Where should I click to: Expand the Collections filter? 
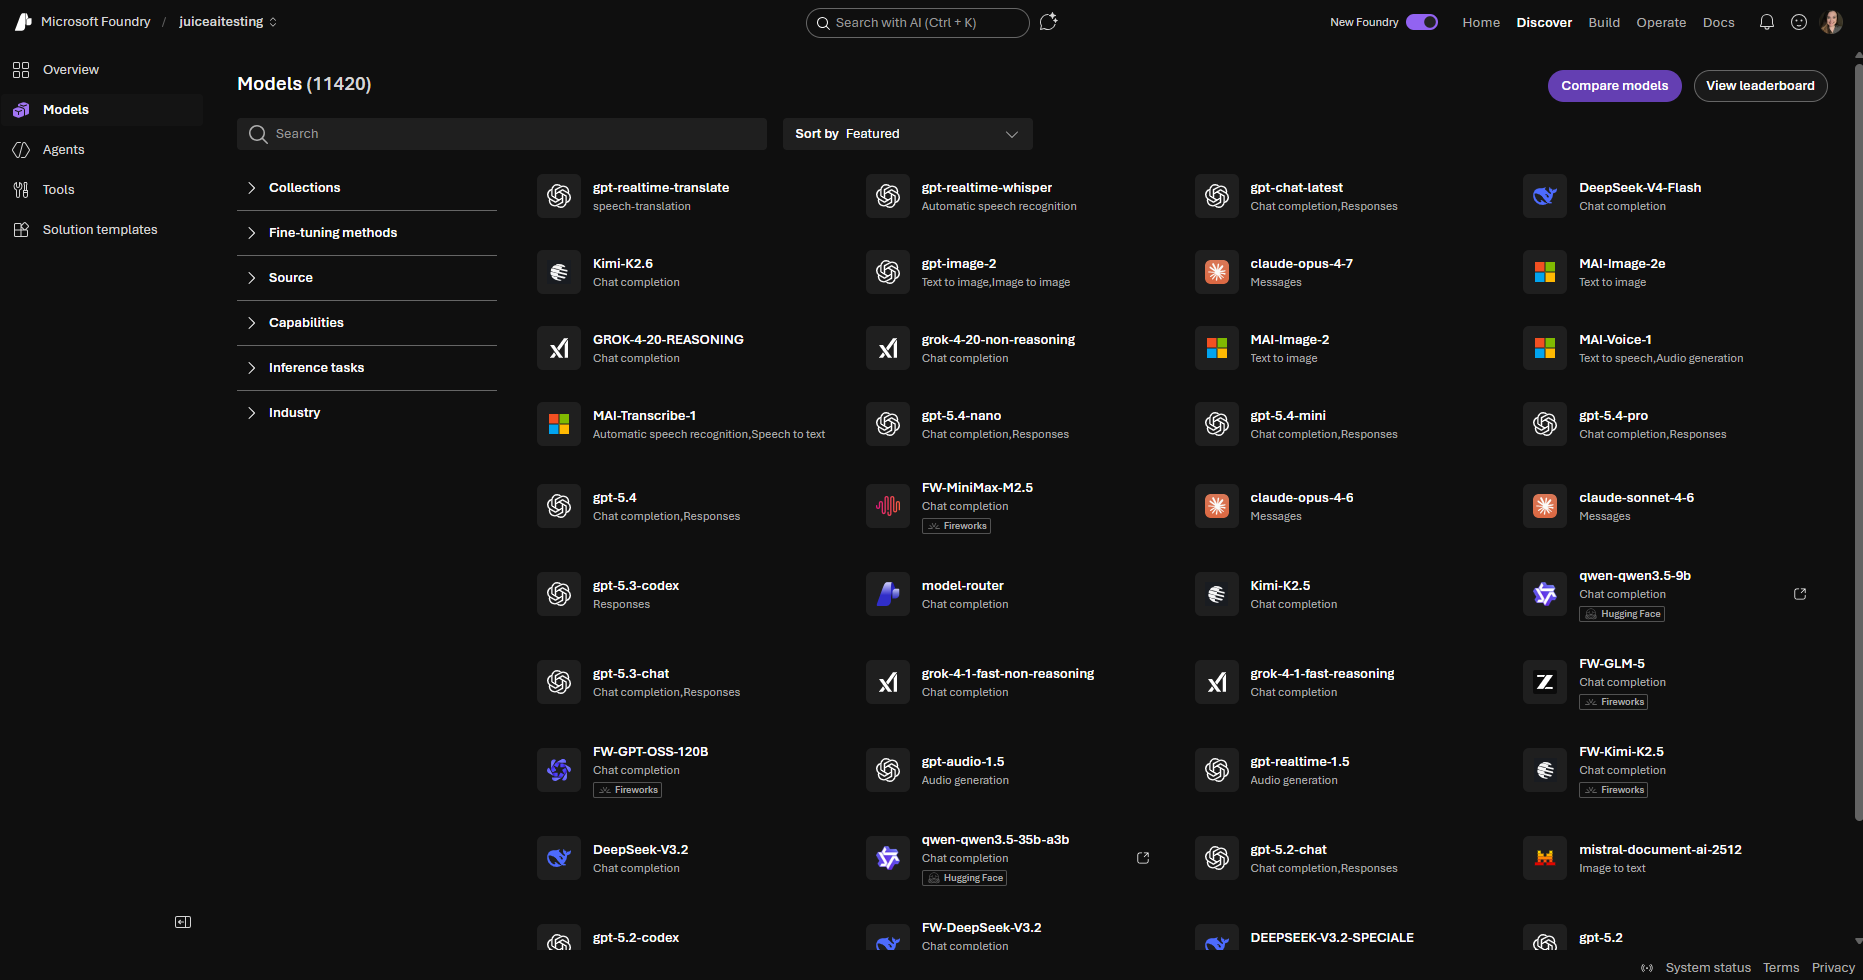pos(367,188)
